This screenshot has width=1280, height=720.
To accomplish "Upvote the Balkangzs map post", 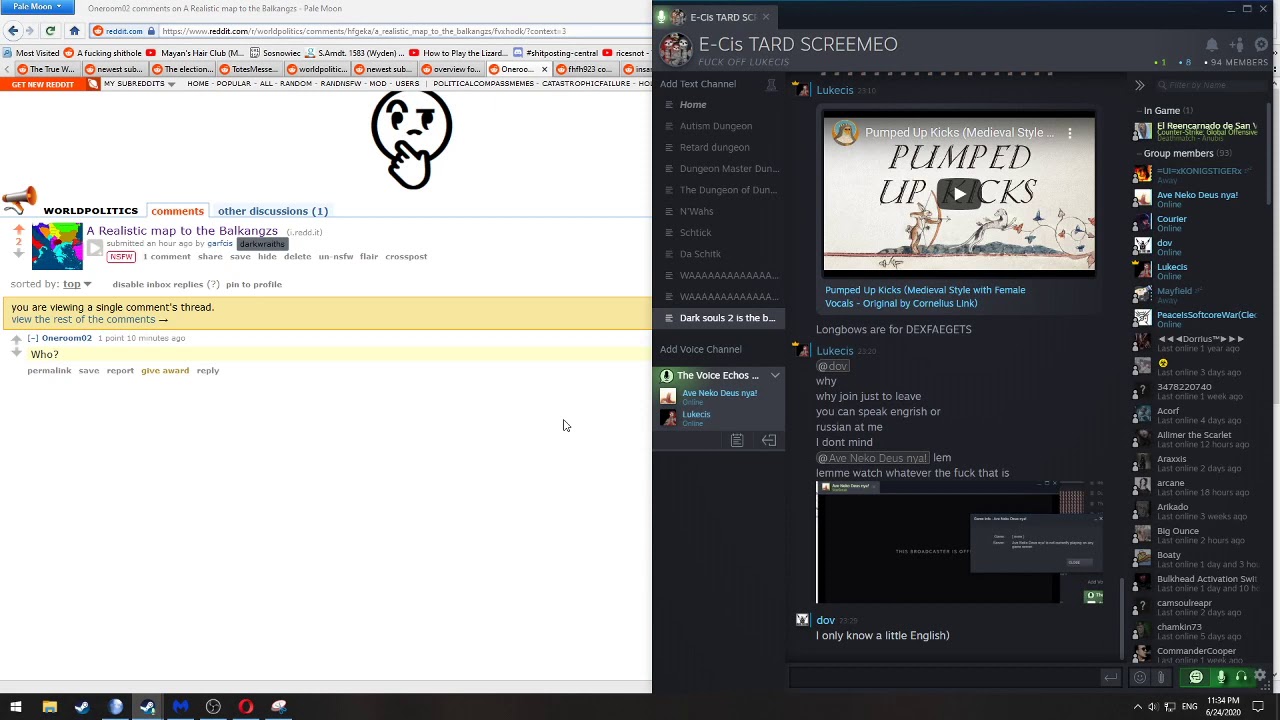I will (18, 230).
